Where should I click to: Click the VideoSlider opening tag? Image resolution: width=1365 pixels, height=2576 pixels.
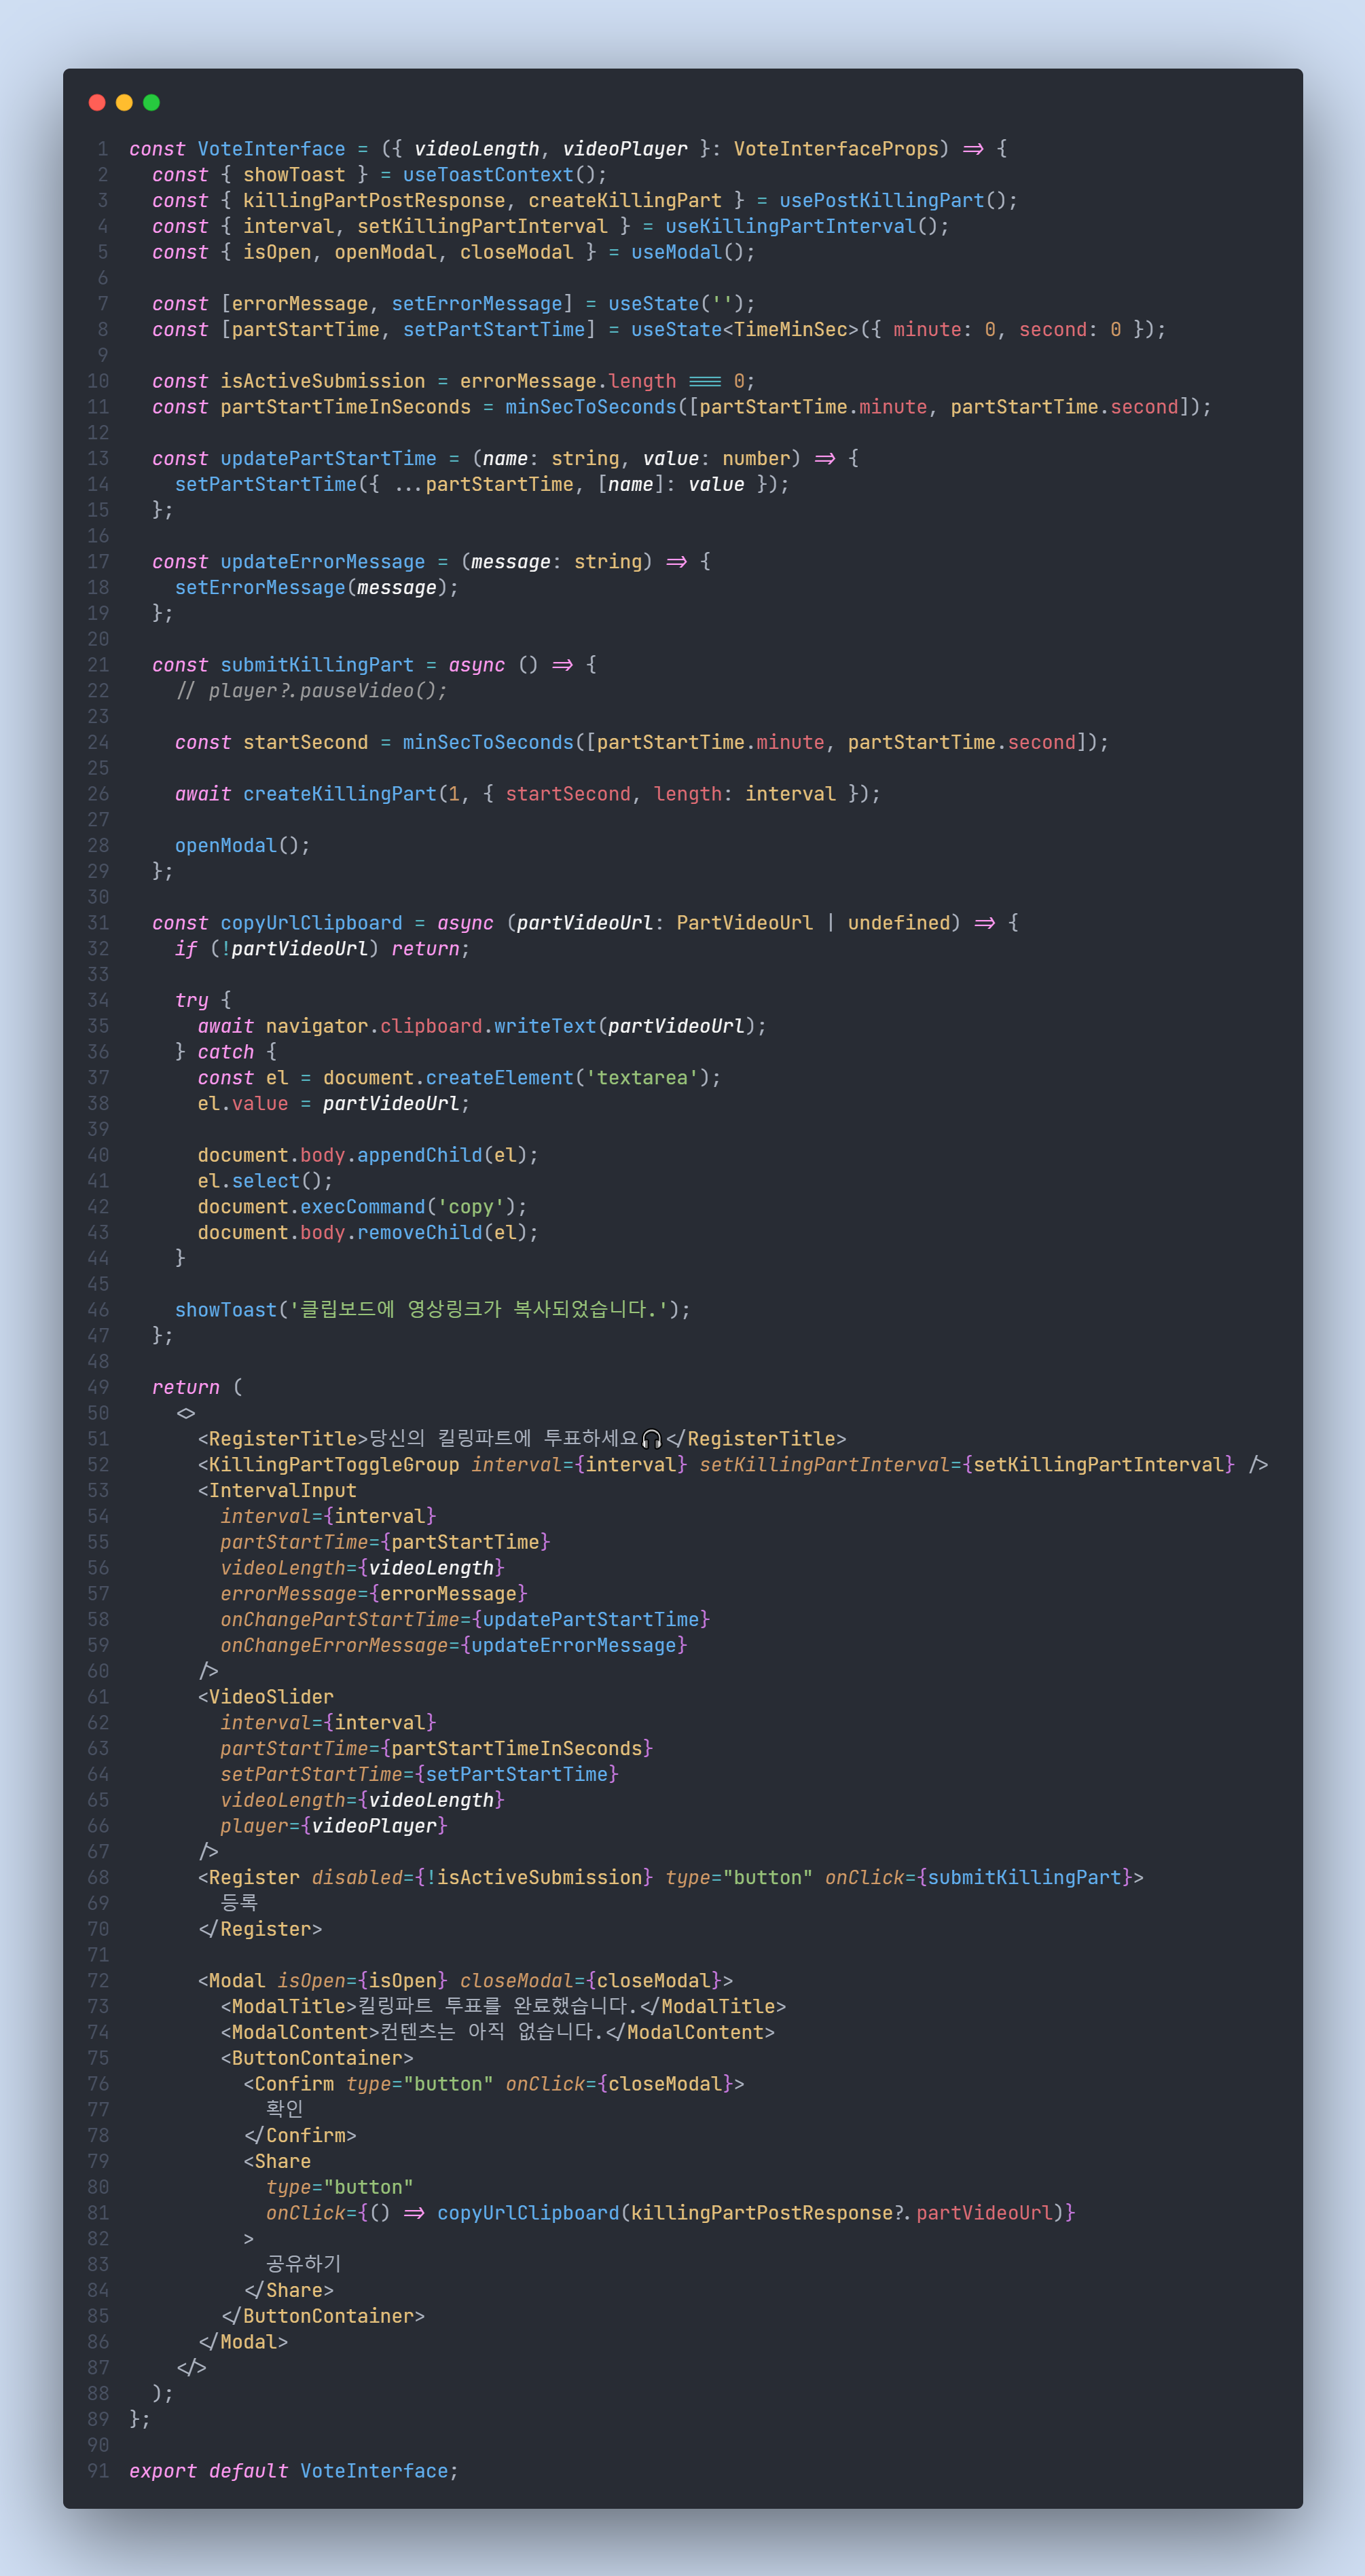pyautogui.click(x=270, y=1697)
